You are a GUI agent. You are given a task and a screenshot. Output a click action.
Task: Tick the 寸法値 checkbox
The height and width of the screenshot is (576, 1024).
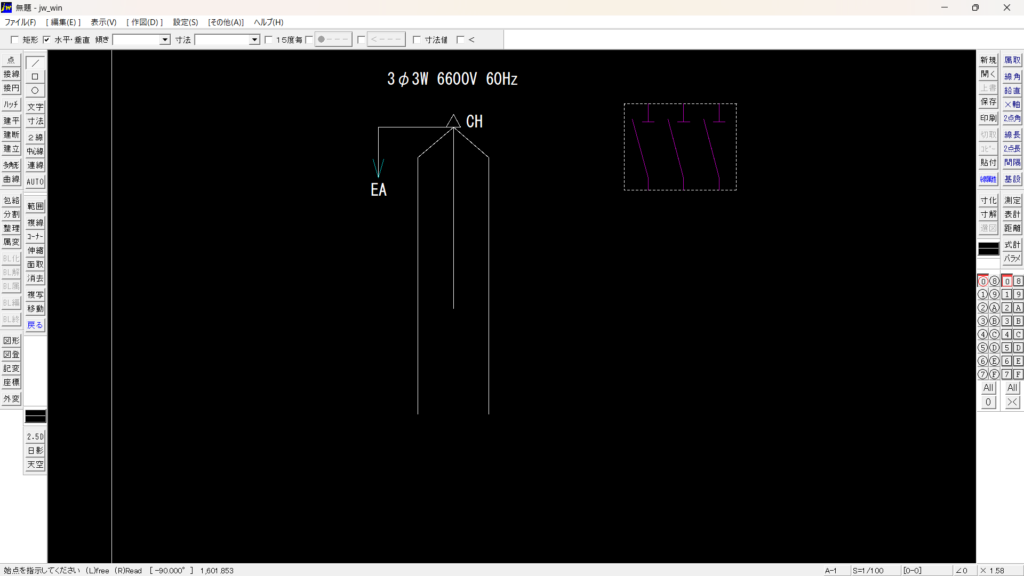[417, 40]
